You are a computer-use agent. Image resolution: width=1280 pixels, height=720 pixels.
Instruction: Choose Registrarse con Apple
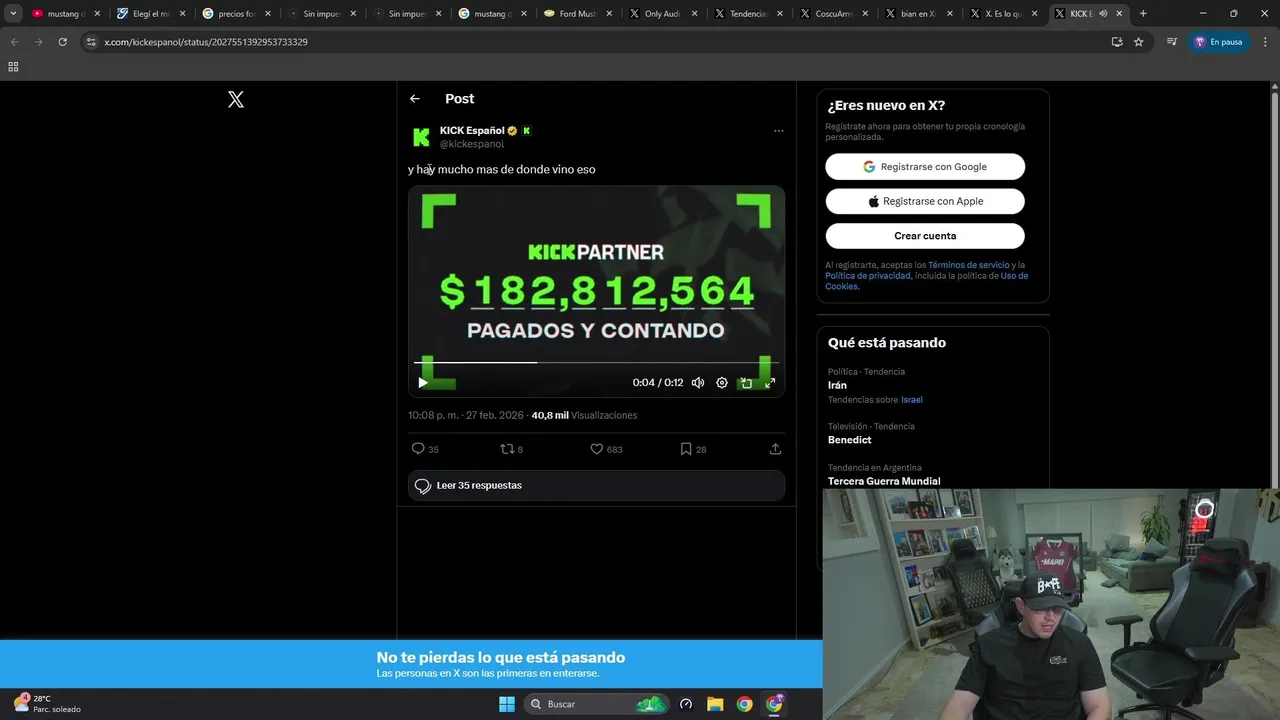coord(925,201)
